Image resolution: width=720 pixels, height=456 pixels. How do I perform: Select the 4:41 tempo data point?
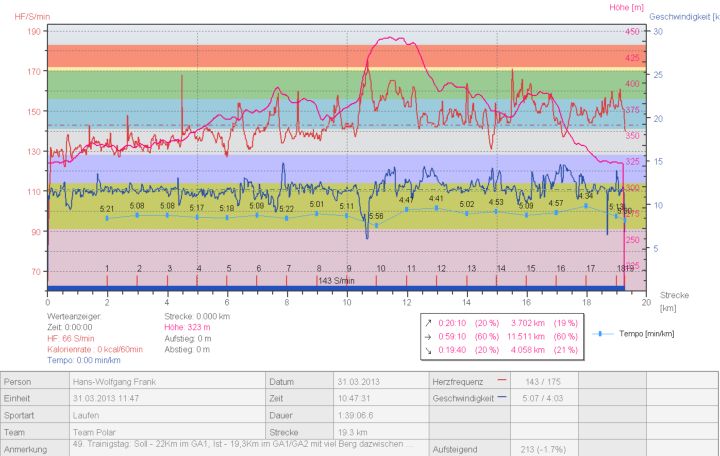point(436,208)
